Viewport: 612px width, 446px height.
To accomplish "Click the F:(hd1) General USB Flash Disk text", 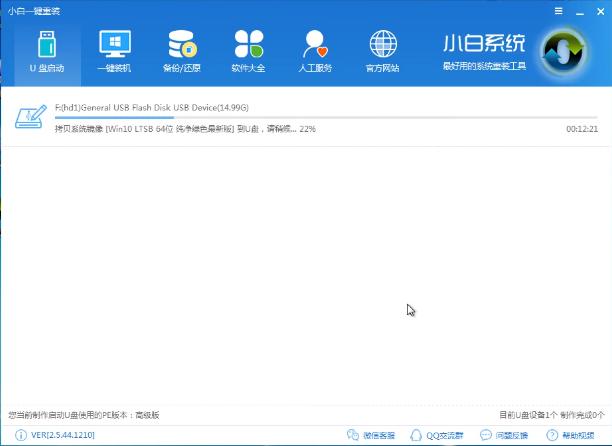I will tap(152, 108).
